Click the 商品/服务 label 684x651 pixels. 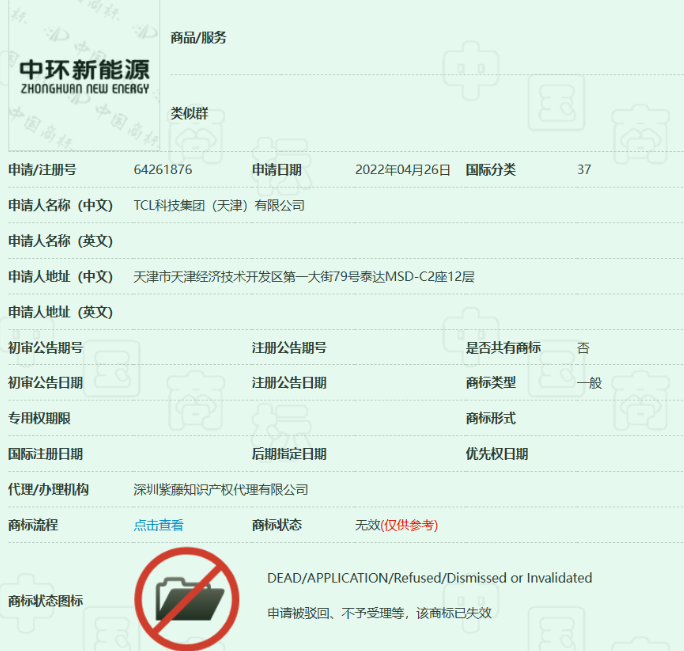tap(198, 38)
